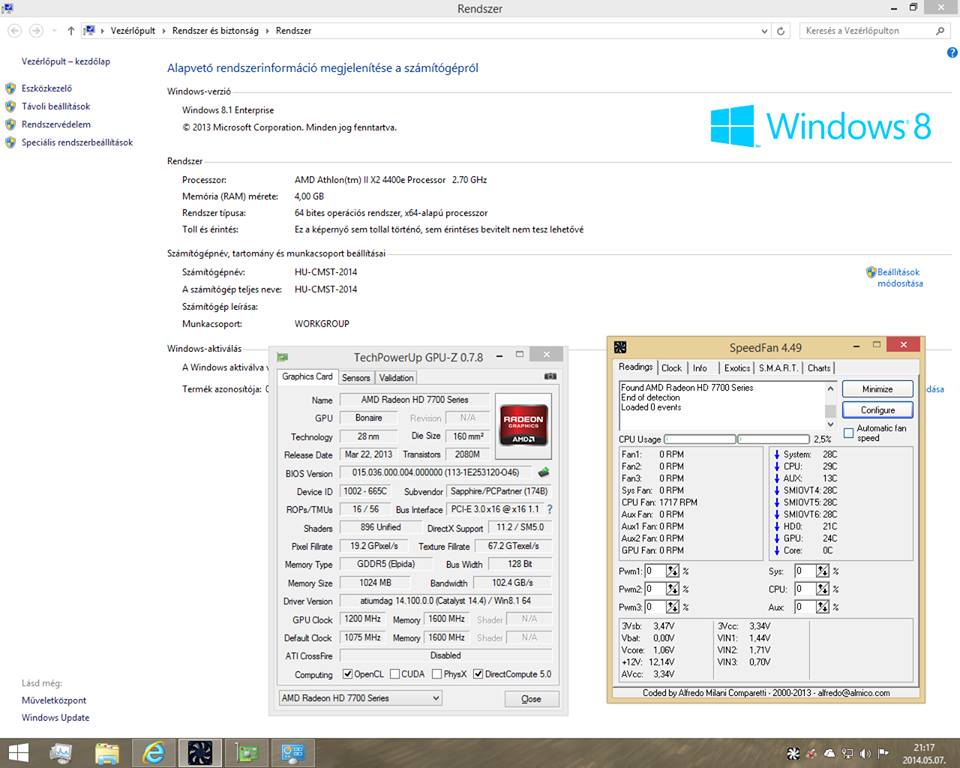The width and height of the screenshot is (960, 768).
Task: Open the SpeedFan Charts tab
Action: click(x=819, y=367)
